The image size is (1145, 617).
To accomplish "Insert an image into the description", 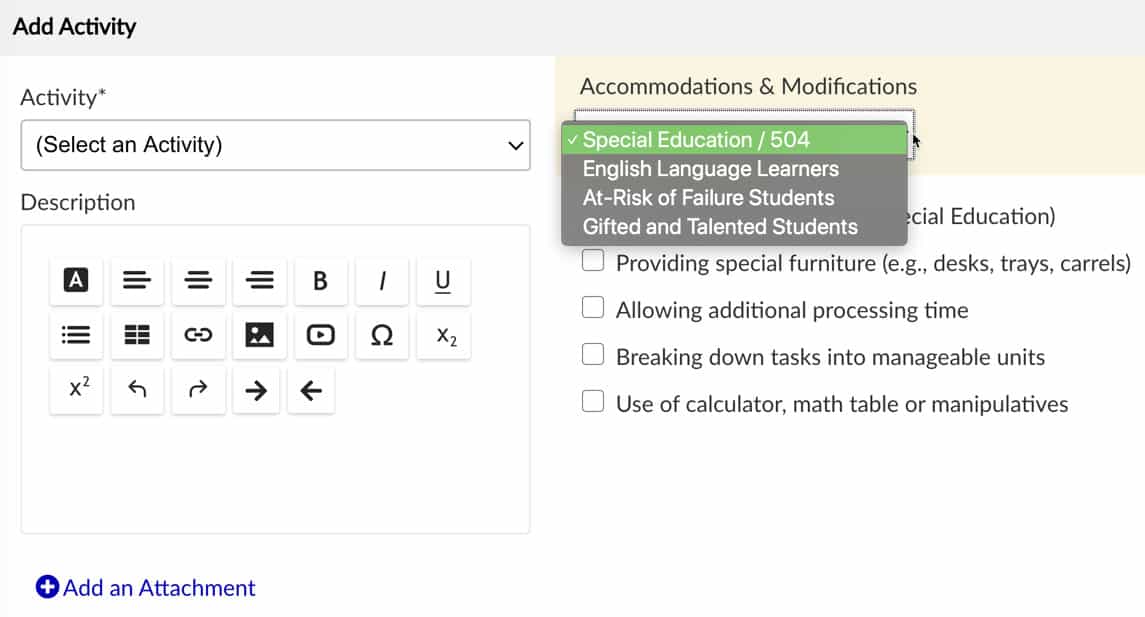I will click(259, 336).
